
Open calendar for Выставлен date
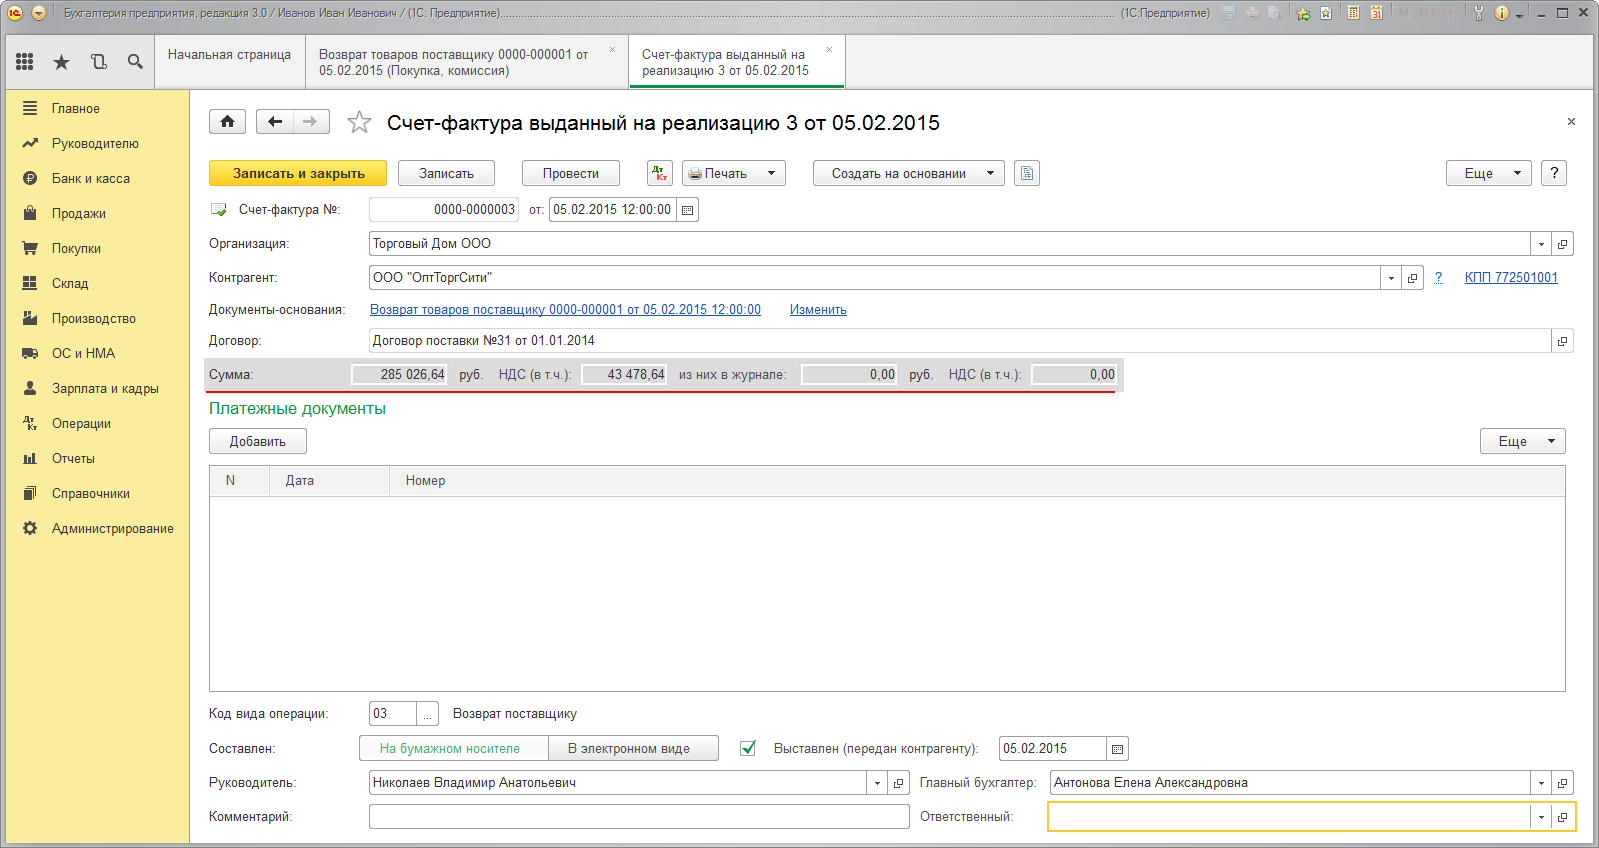(1117, 749)
